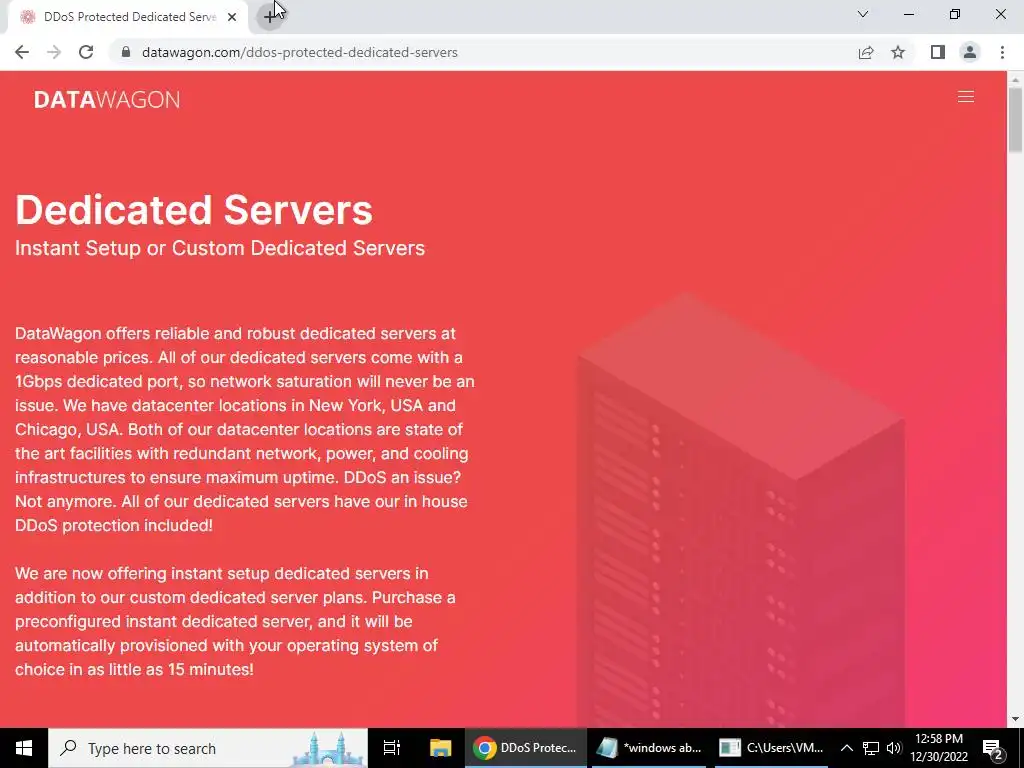Open the Chrome side panel
Screen dimensions: 1024x768
point(938,52)
